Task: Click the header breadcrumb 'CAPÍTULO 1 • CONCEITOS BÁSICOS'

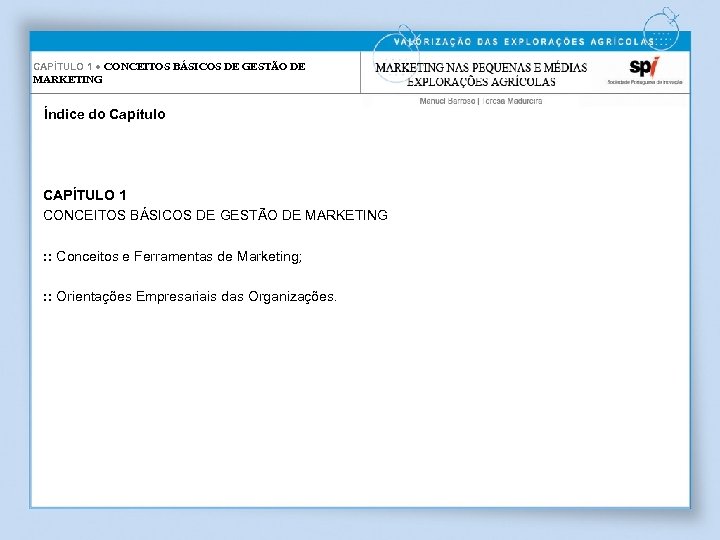Action: tap(169, 73)
